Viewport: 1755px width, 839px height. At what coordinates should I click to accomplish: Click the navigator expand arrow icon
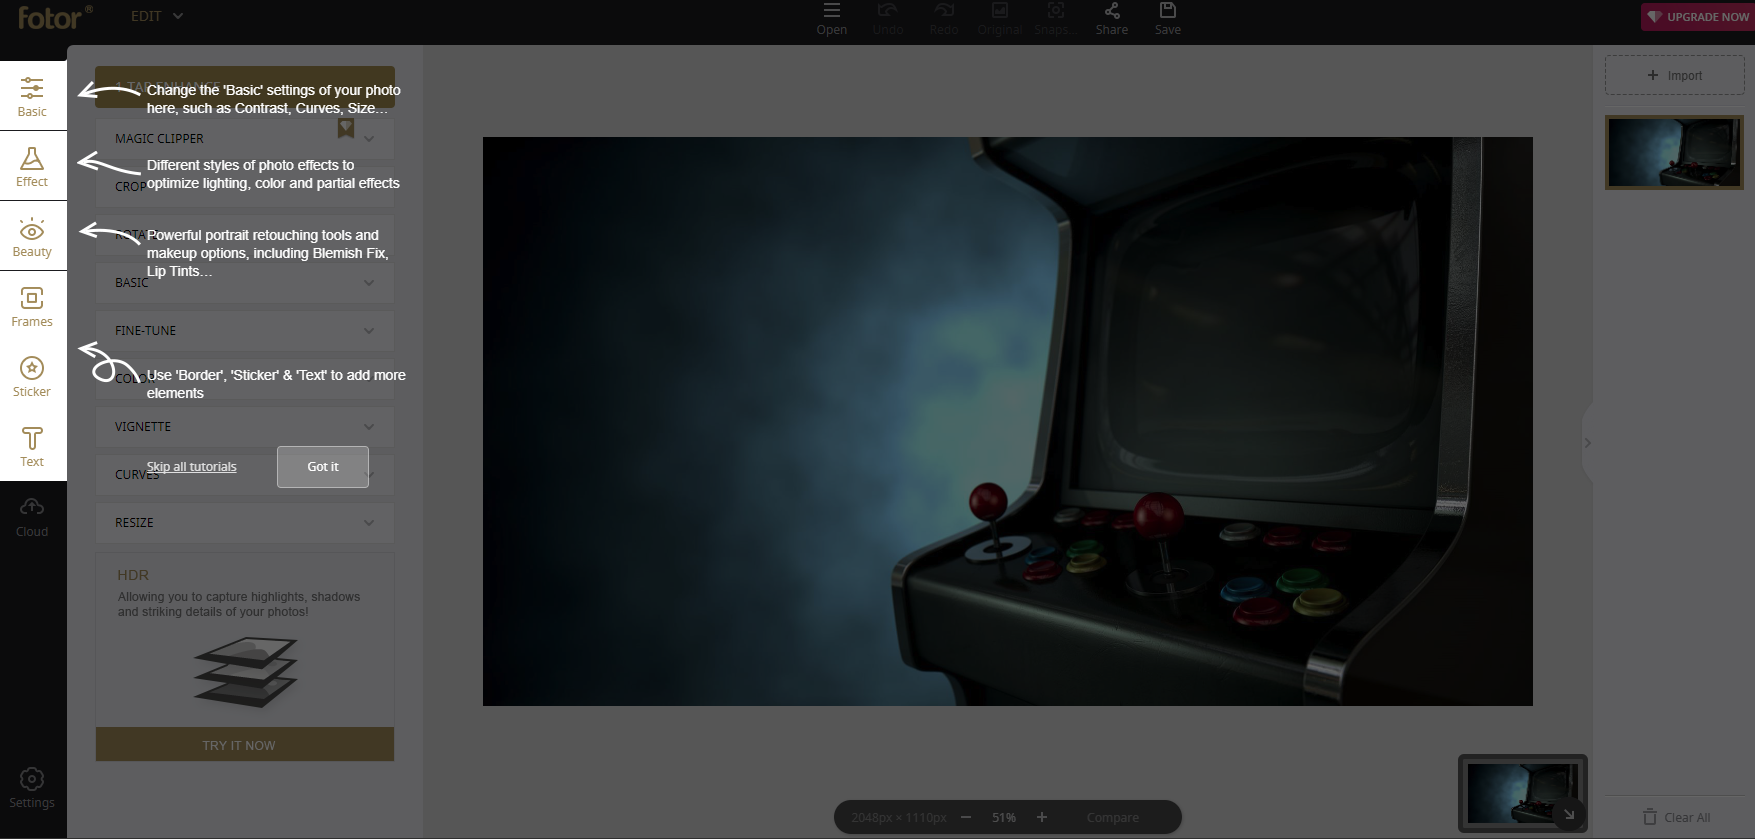pyautogui.click(x=1569, y=815)
